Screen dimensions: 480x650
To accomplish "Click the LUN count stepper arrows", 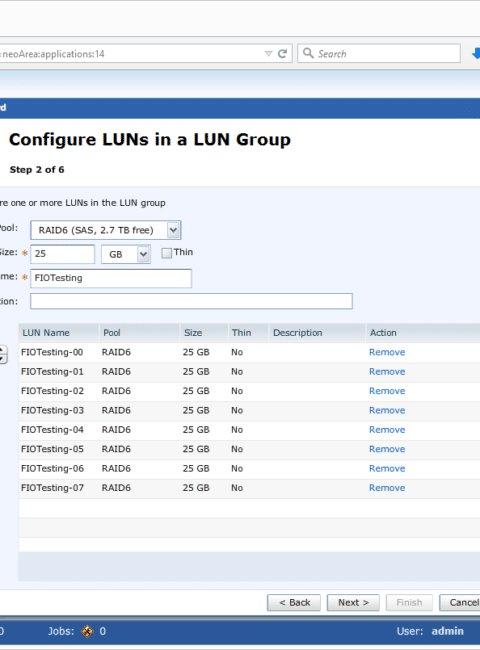I will click(3, 354).
